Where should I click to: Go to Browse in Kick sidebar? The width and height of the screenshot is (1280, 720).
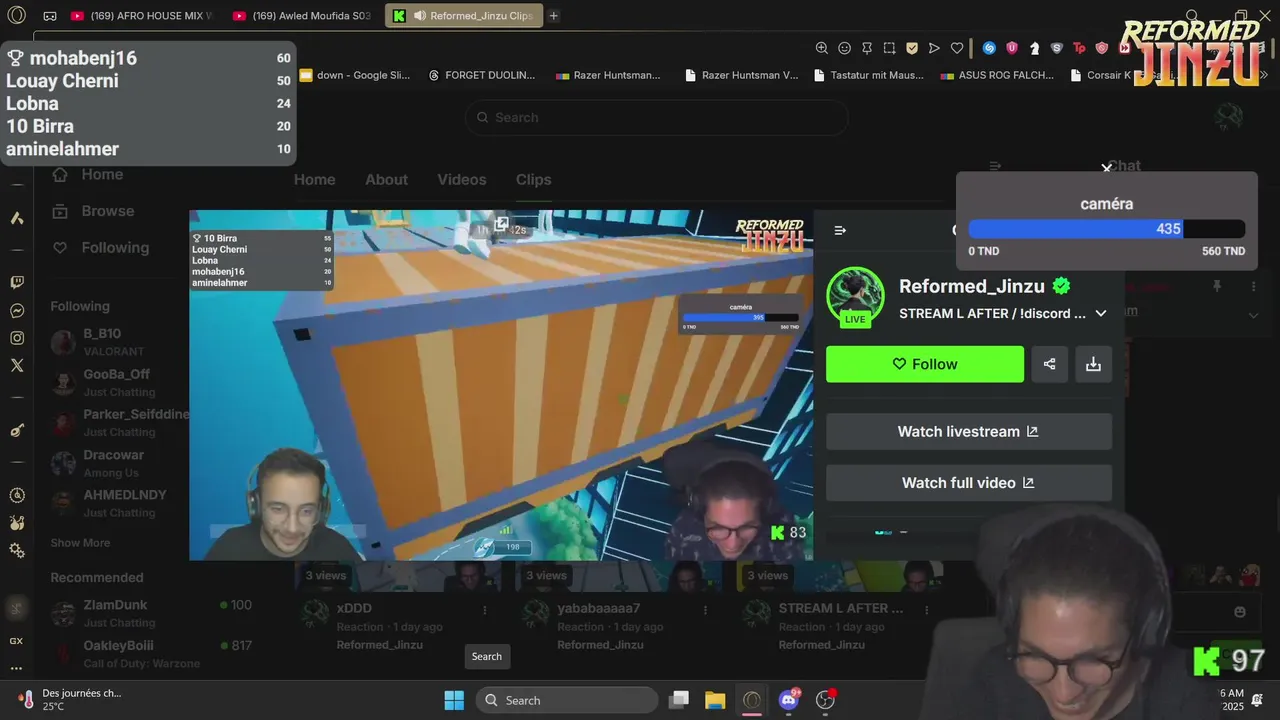coord(93,211)
